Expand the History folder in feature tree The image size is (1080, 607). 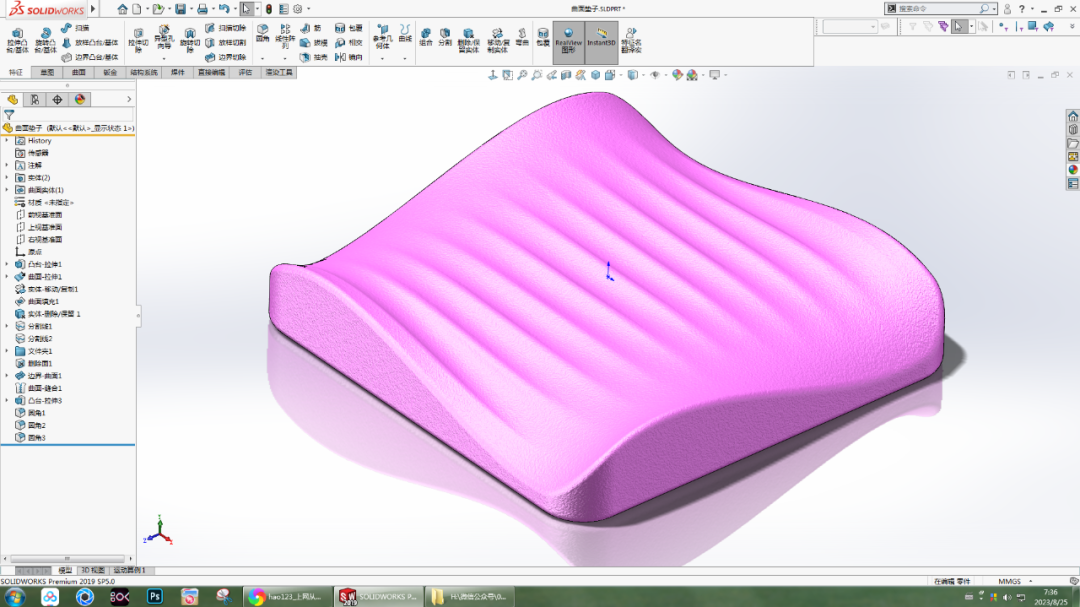pyautogui.click(x=8, y=140)
